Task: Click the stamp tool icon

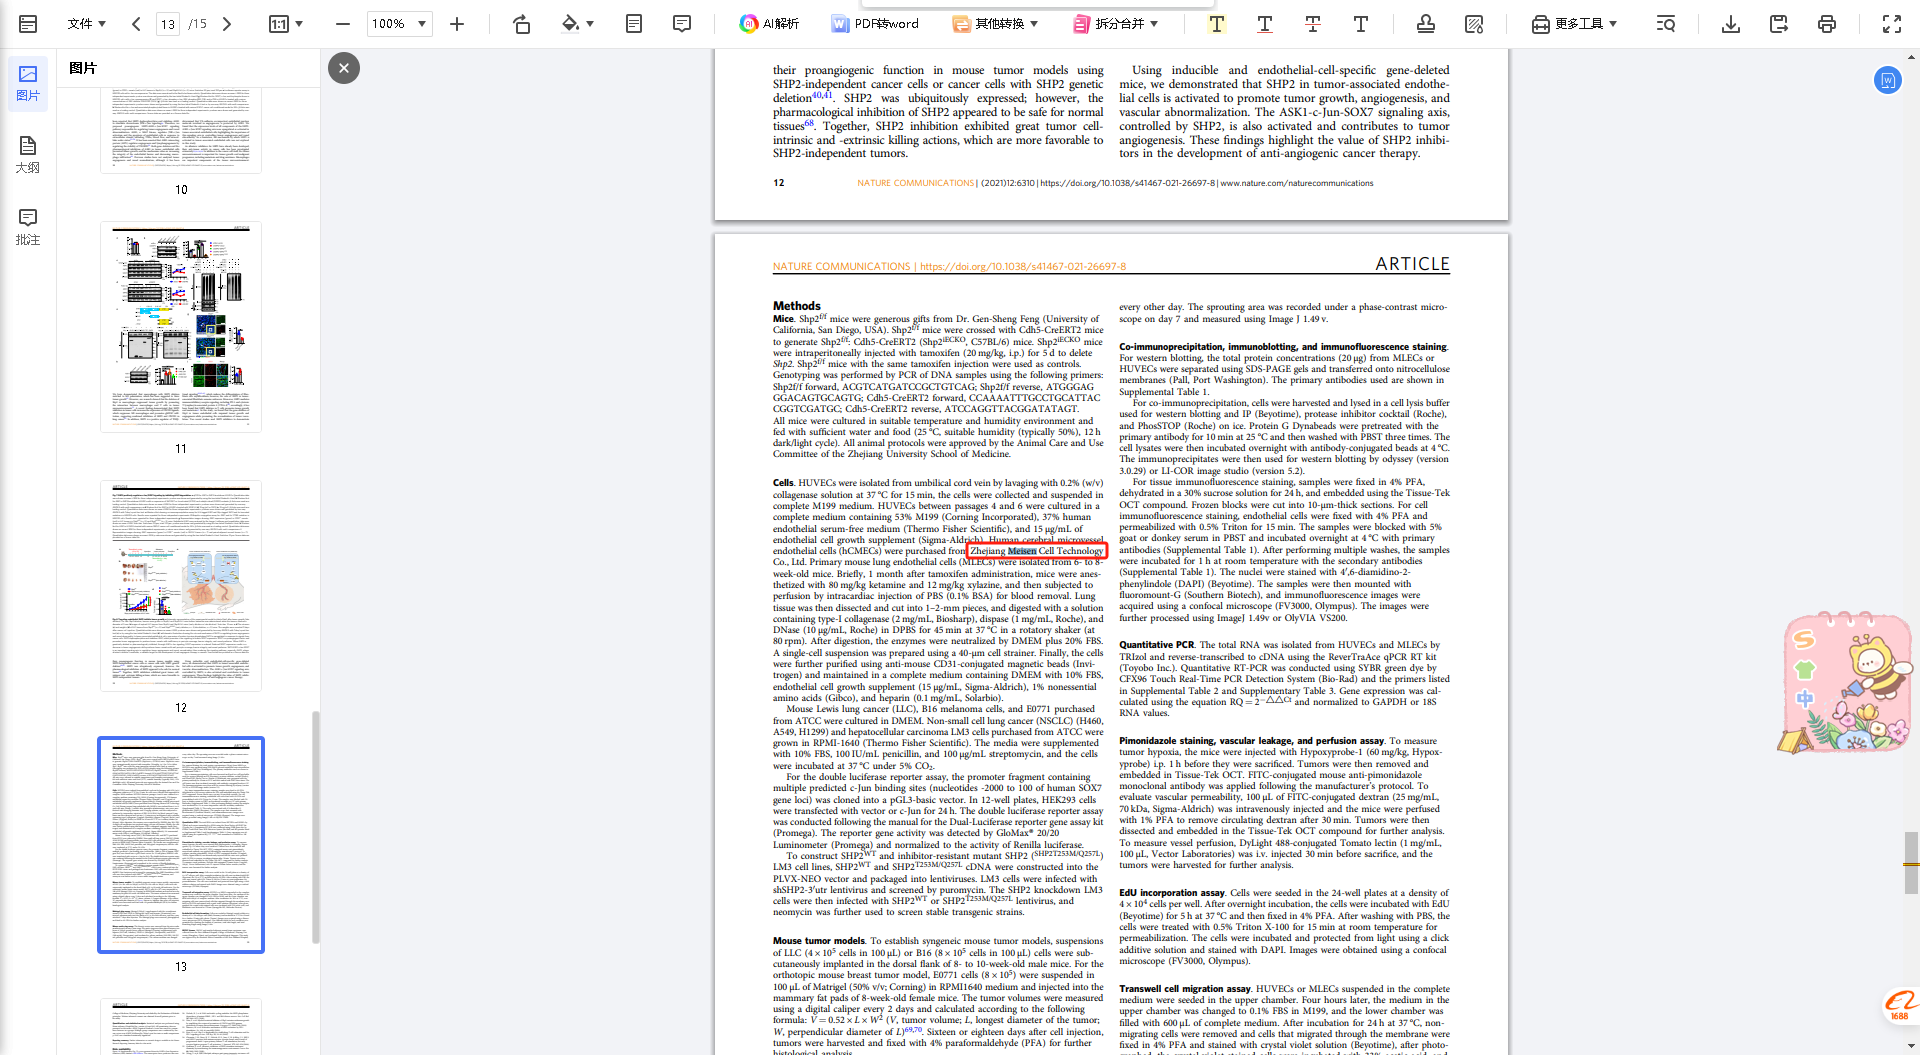Action: pyautogui.click(x=1425, y=24)
